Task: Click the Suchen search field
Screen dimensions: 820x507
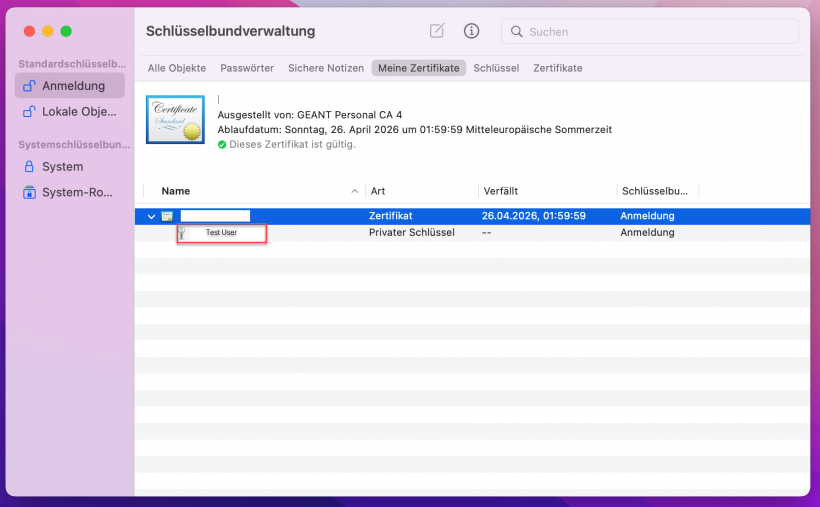Action: click(x=655, y=32)
